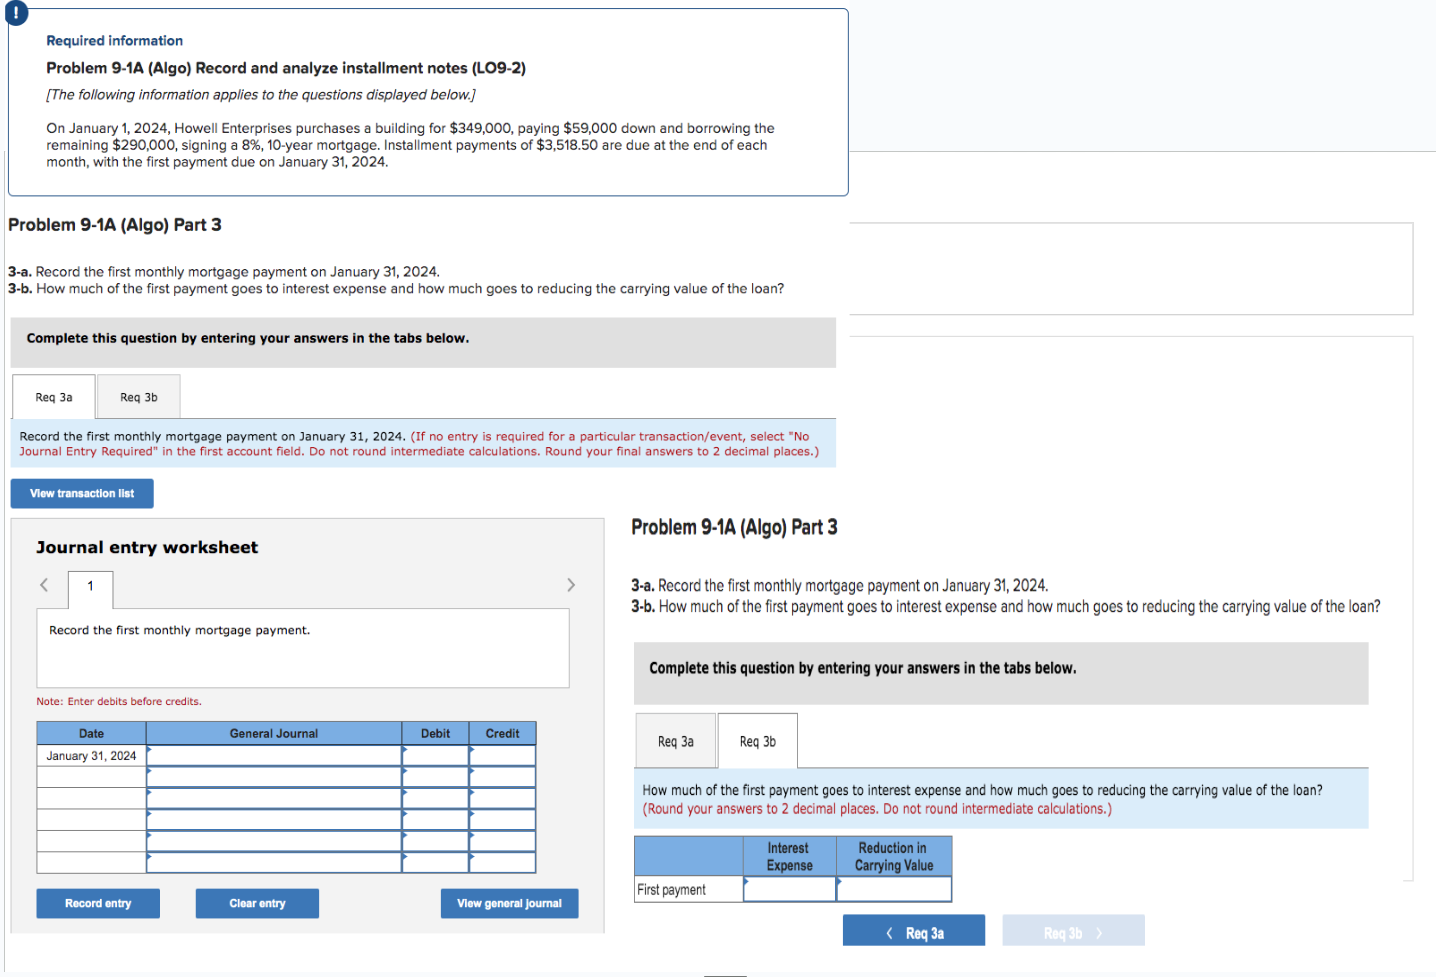
Task: Navigate back with the Req 3a button
Action: (x=913, y=930)
